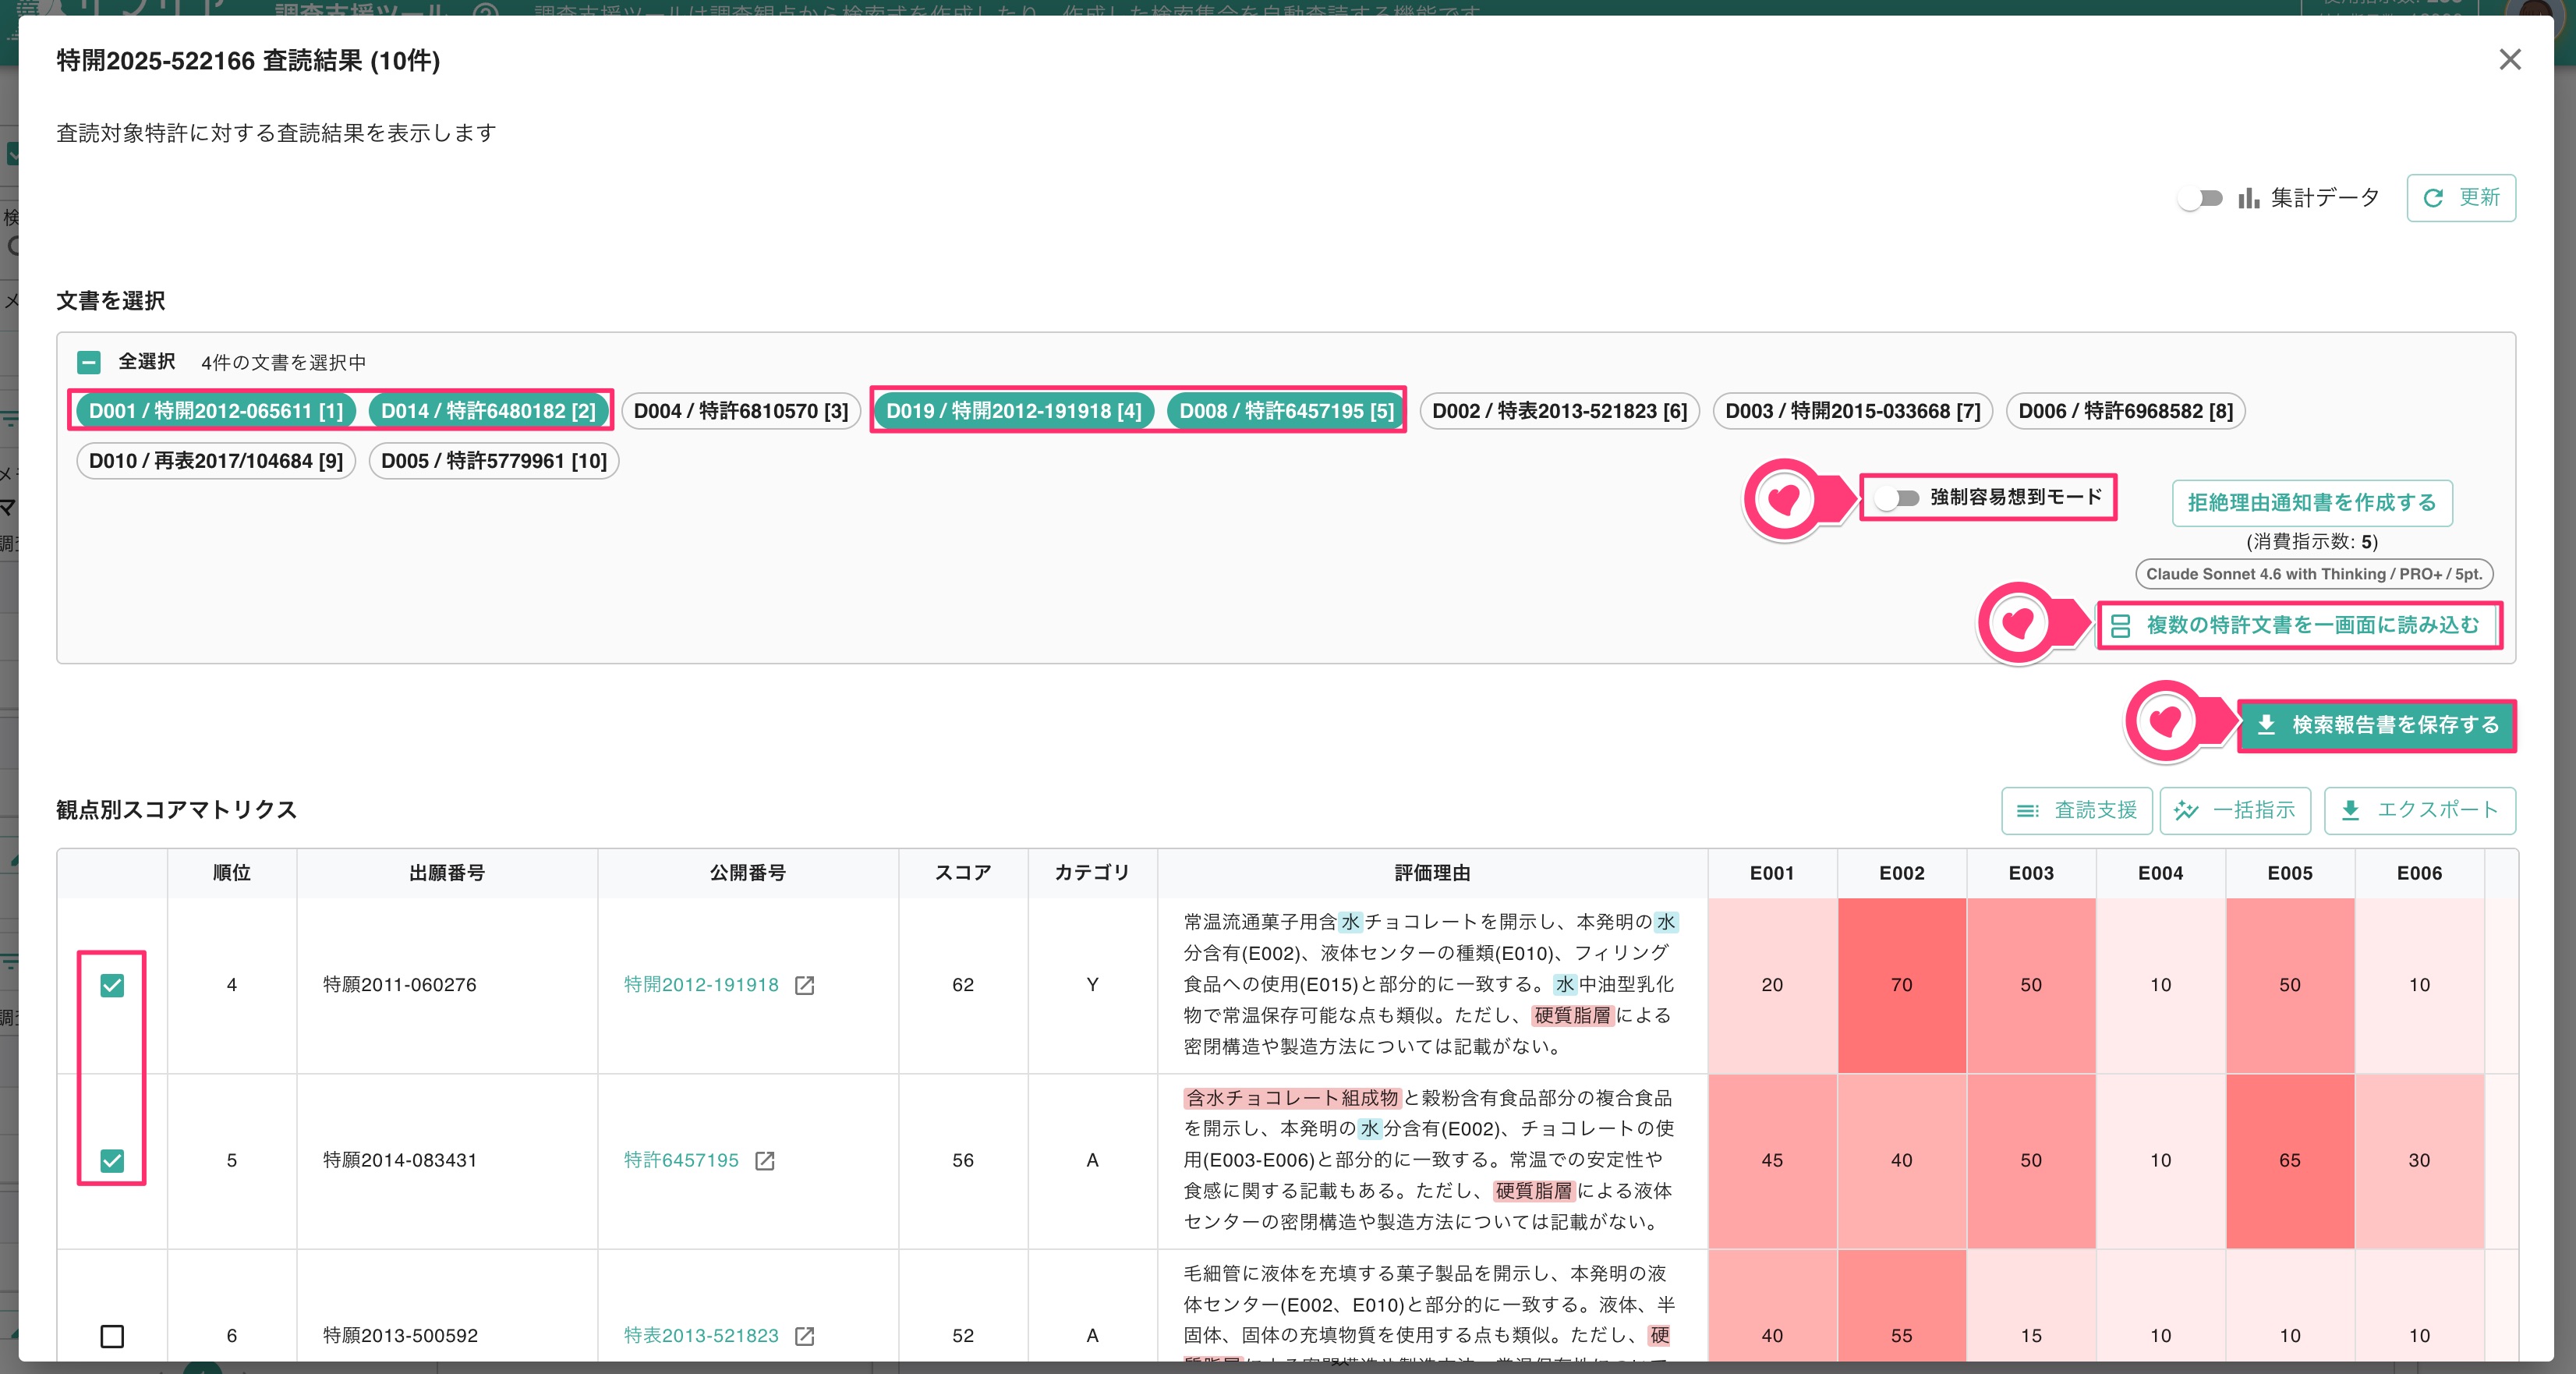Click the refresh icon on 更新 button
Screen dimensions: 2576x1374
click(x=2433, y=198)
